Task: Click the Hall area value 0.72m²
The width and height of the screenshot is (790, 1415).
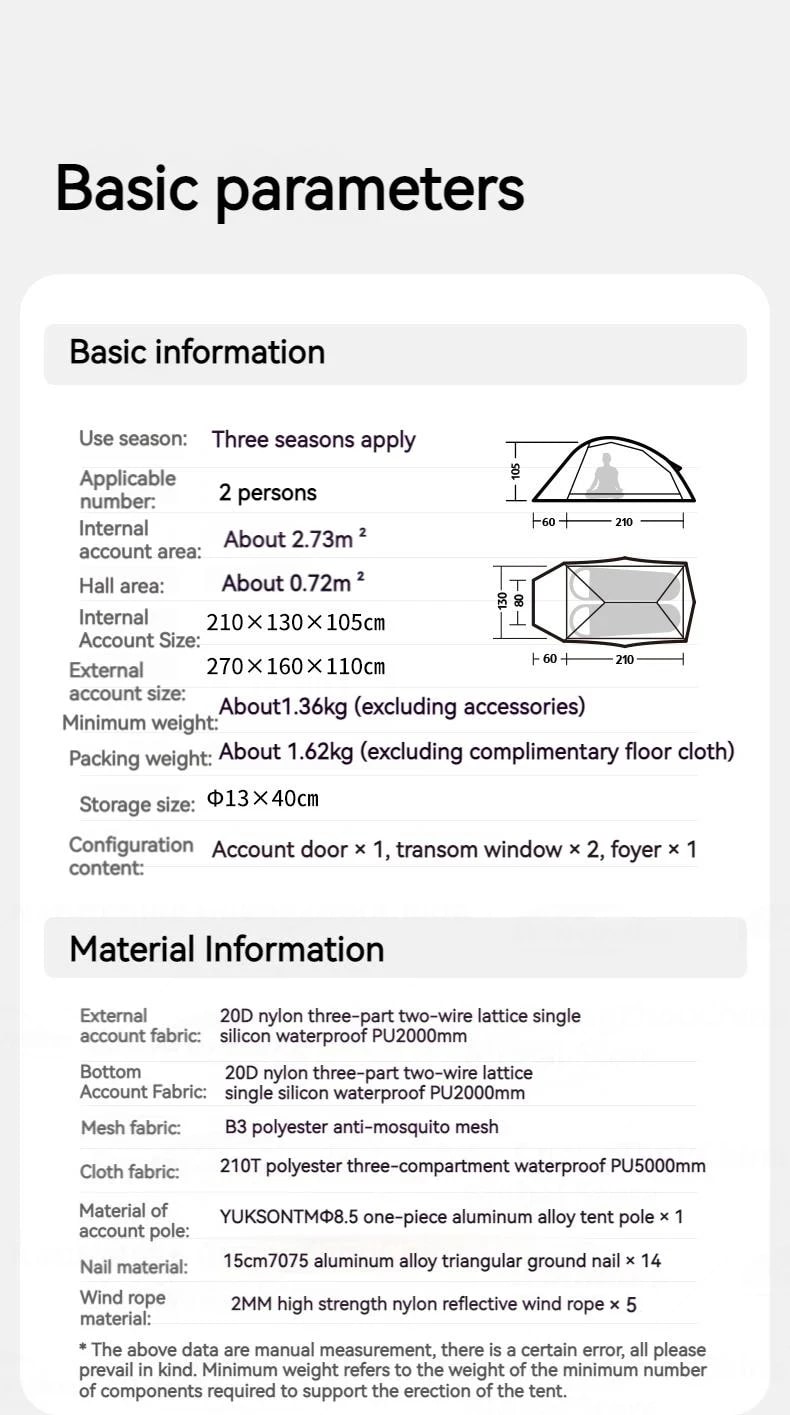Action: tap(293, 583)
